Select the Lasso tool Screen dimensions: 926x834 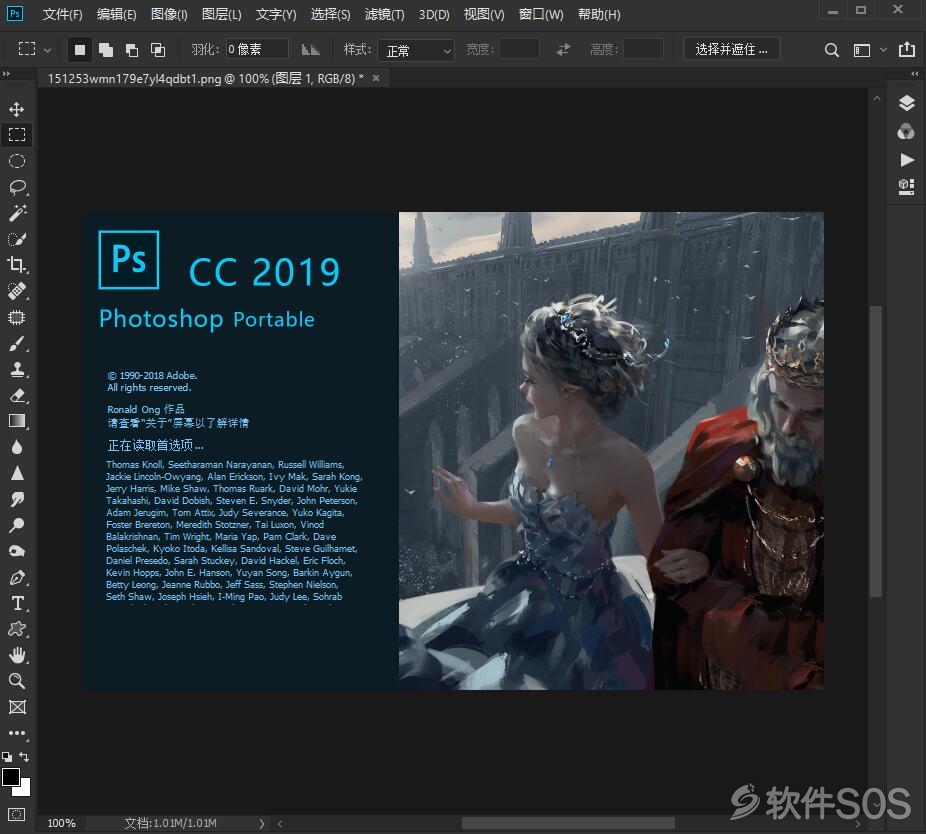point(17,187)
